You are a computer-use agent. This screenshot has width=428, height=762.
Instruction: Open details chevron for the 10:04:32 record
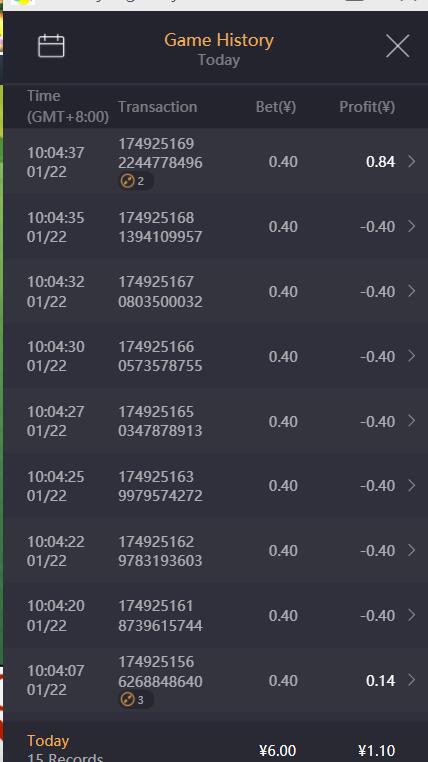(411, 291)
